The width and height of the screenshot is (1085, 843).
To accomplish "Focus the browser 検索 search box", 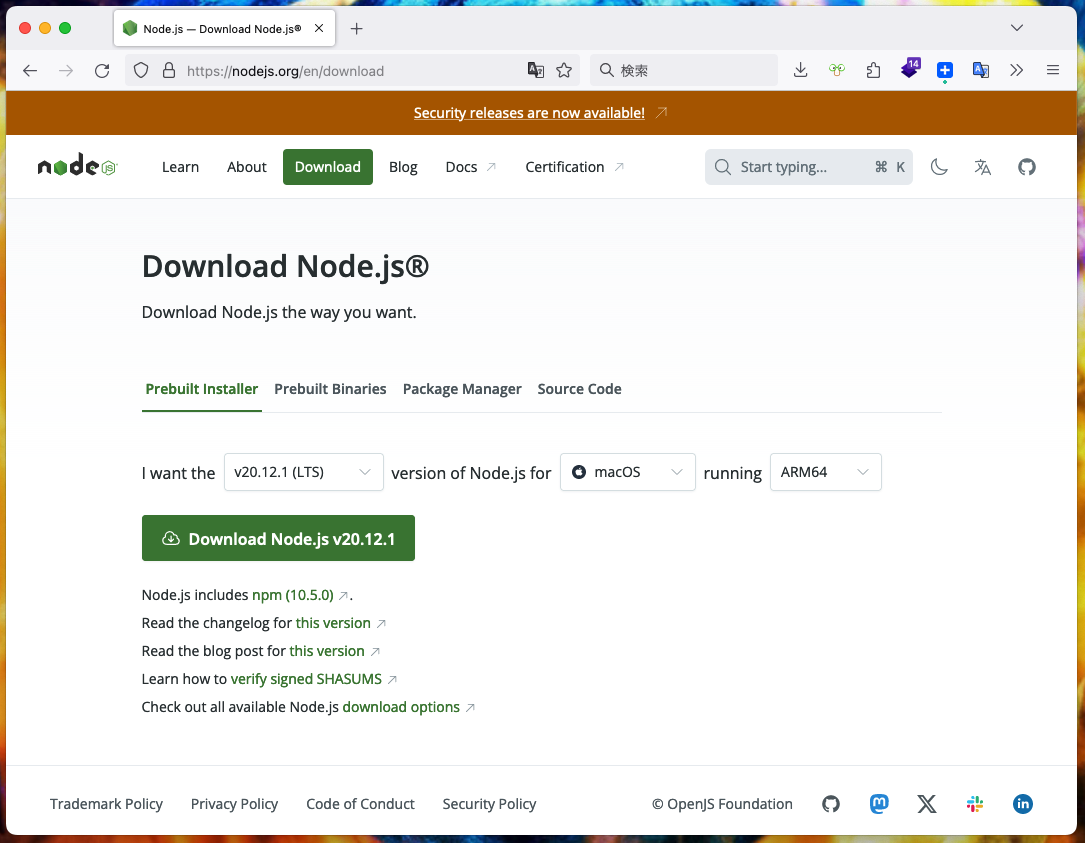I will 684,70.
